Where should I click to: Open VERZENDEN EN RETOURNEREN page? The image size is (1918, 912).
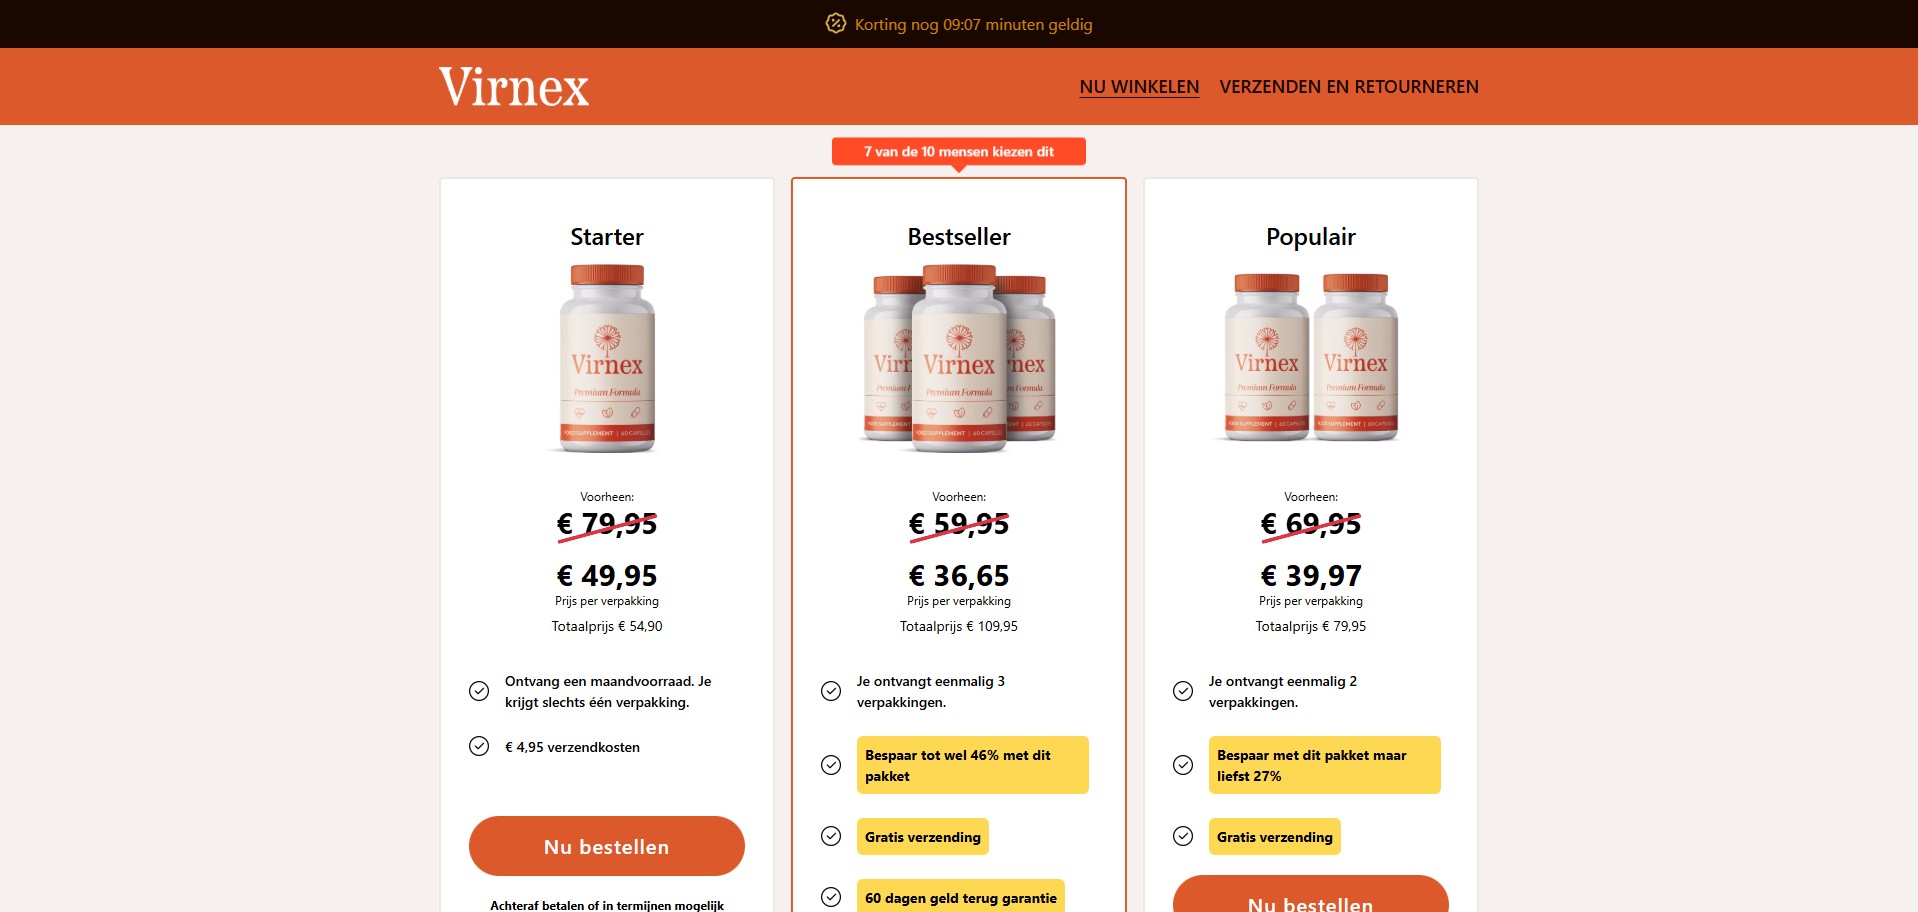[1349, 87]
